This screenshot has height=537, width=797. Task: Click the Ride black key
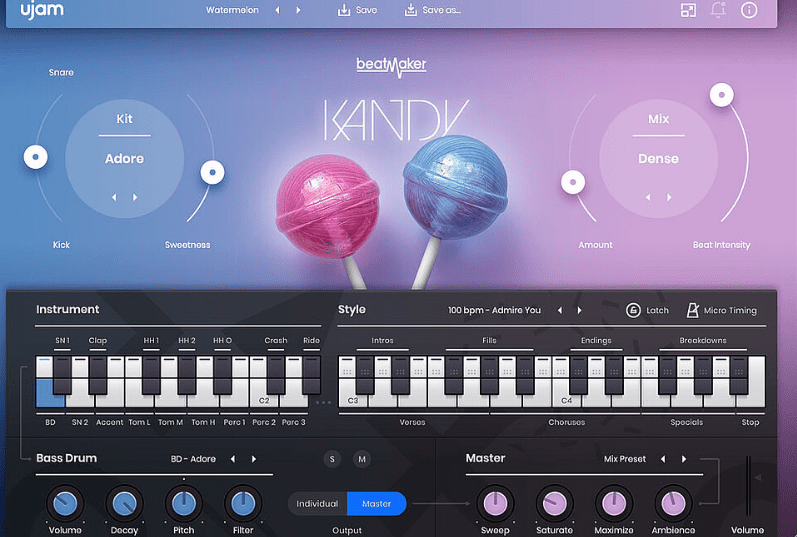pyautogui.click(x=312, y=375)
